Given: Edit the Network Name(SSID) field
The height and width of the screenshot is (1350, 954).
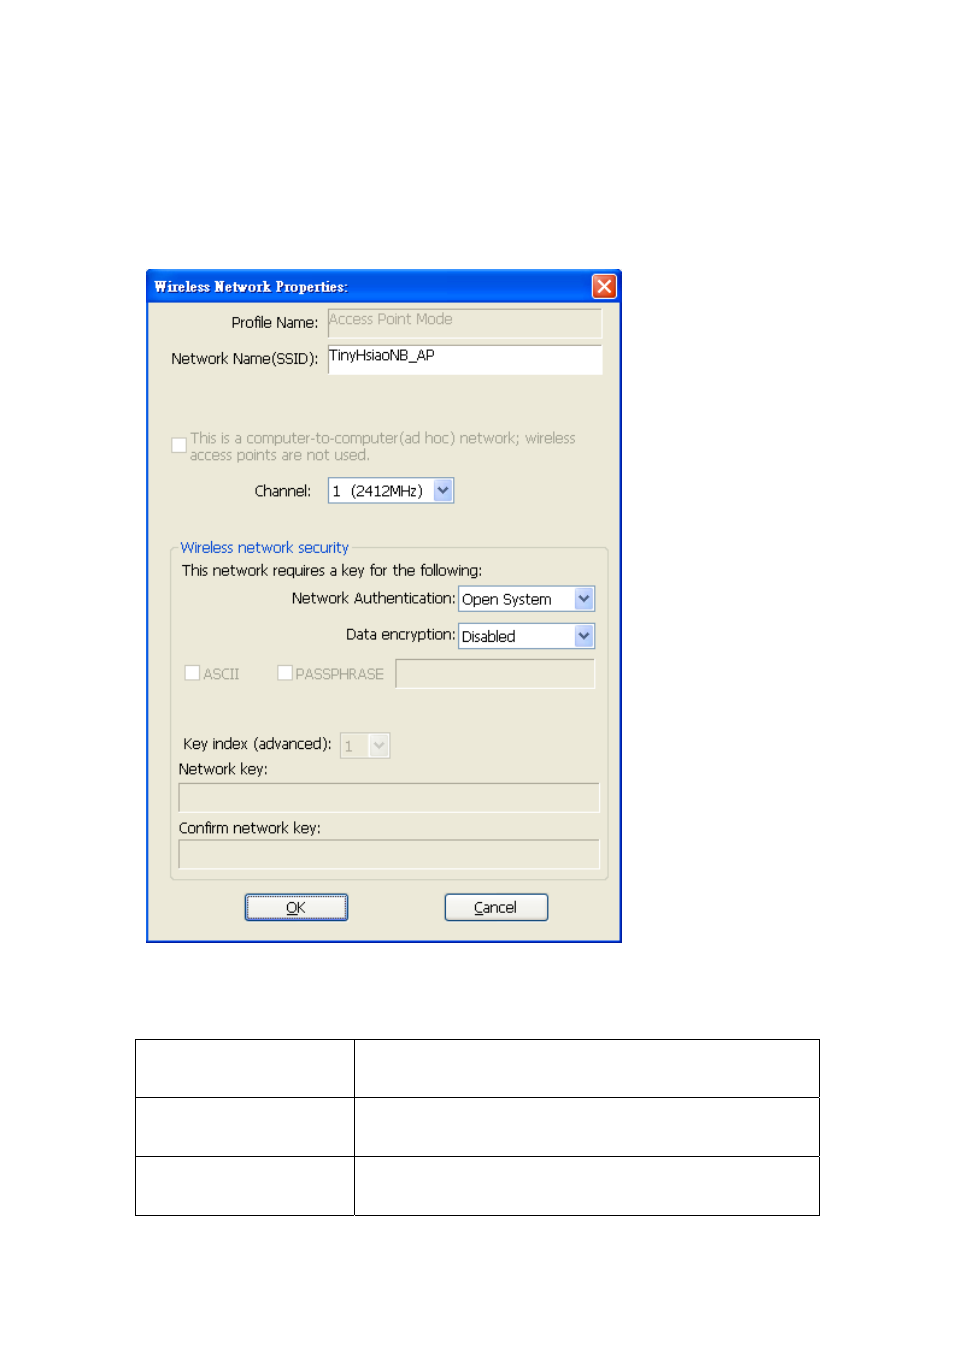Looking at the screenshot, I should pos(465,359).
